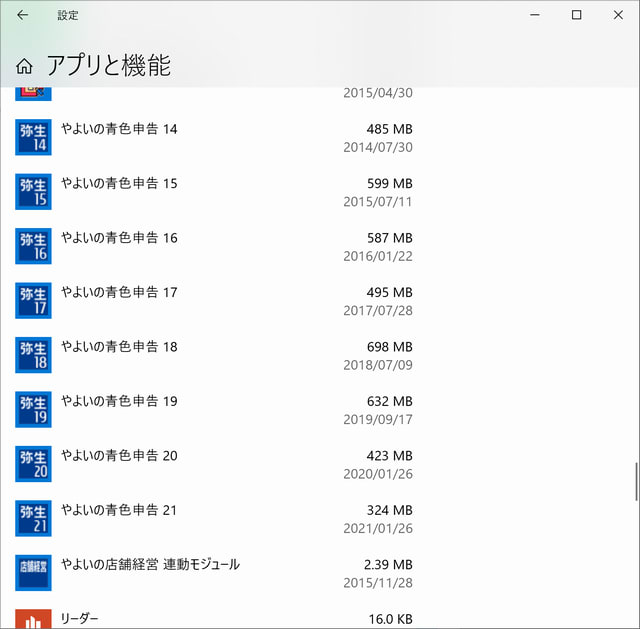
Task: Click the install date 2019/09/17
Action: [x=378, y=420]
